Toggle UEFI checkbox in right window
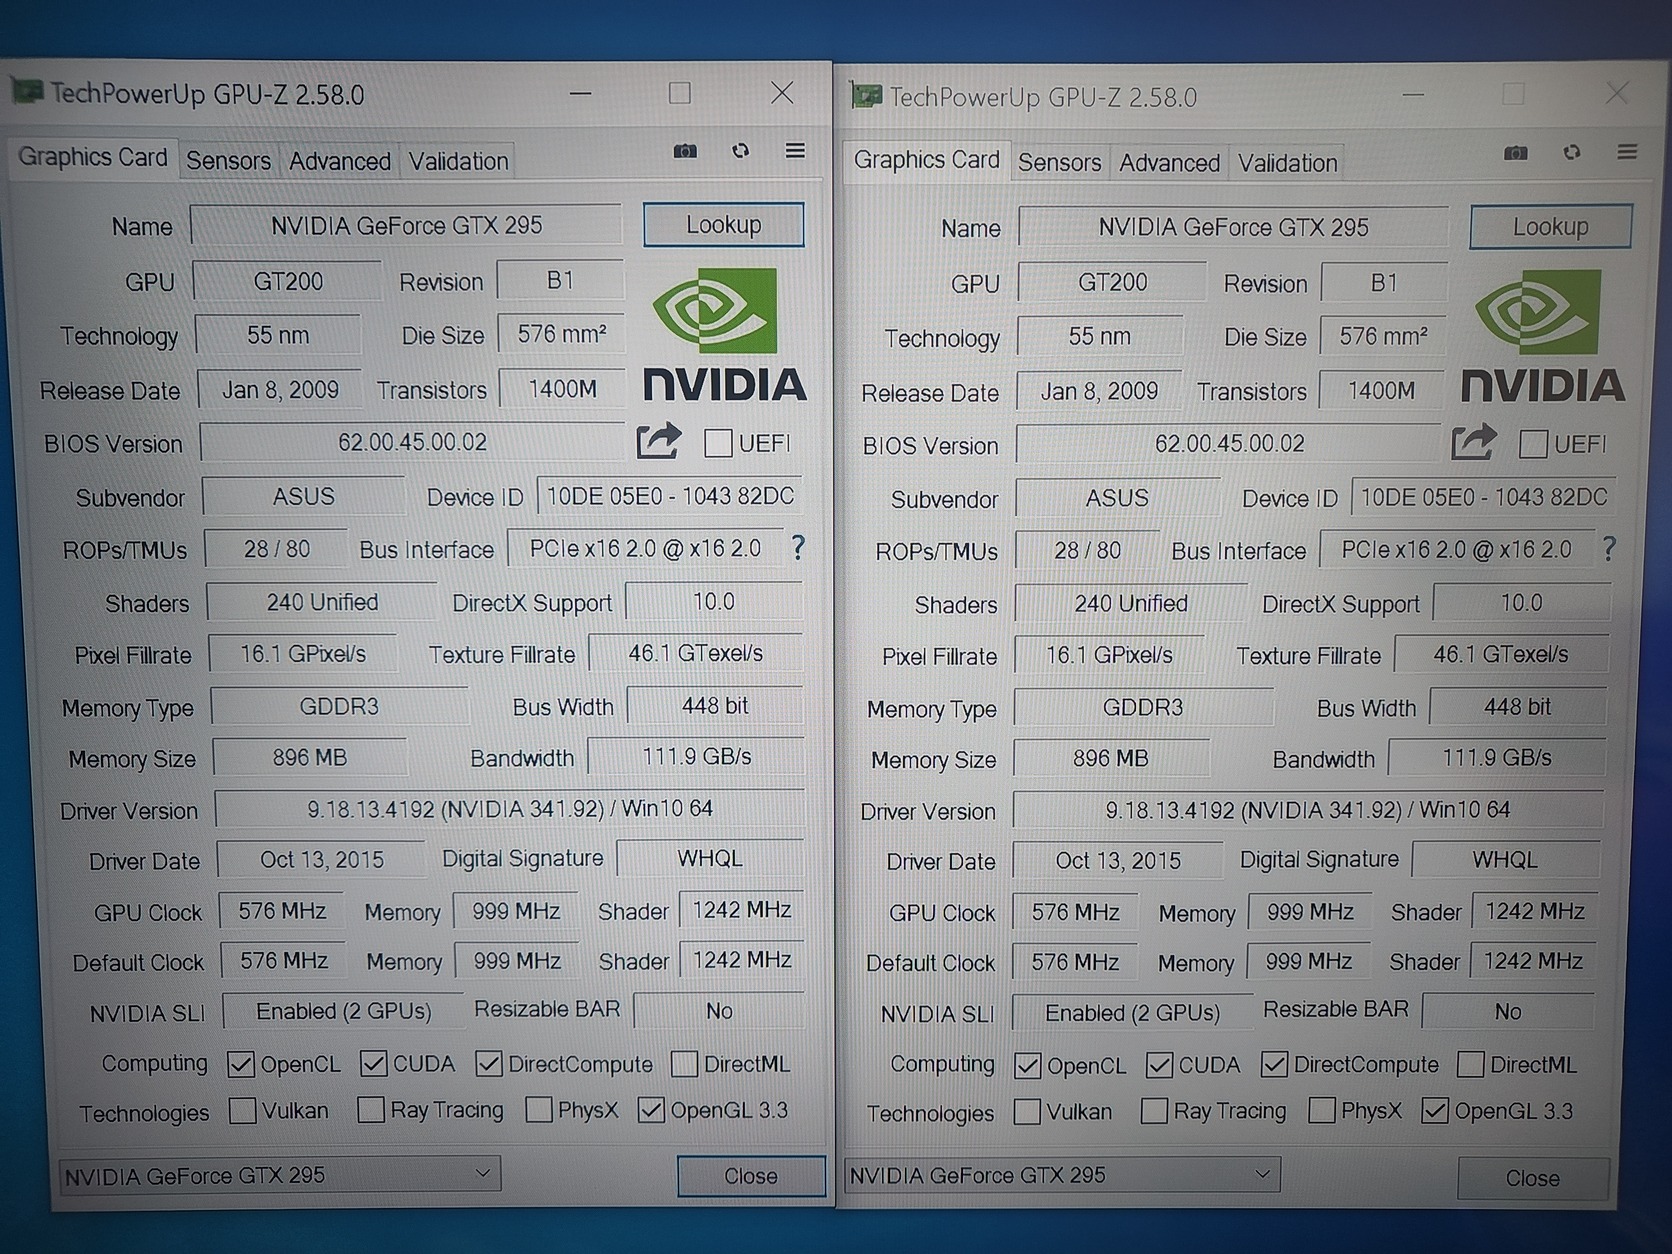1672x1254 pixels. [x=1533, y=444]
